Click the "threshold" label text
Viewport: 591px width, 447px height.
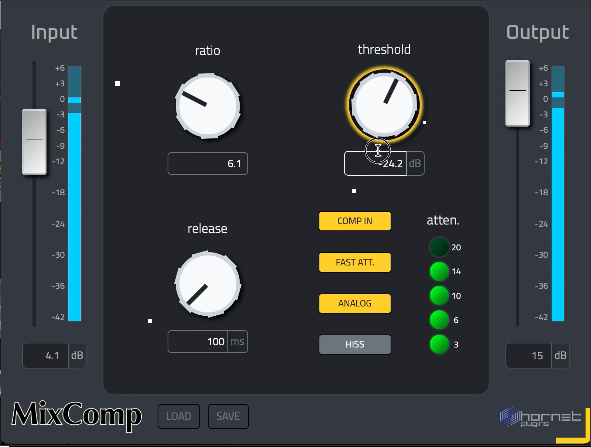pos(384,50)
